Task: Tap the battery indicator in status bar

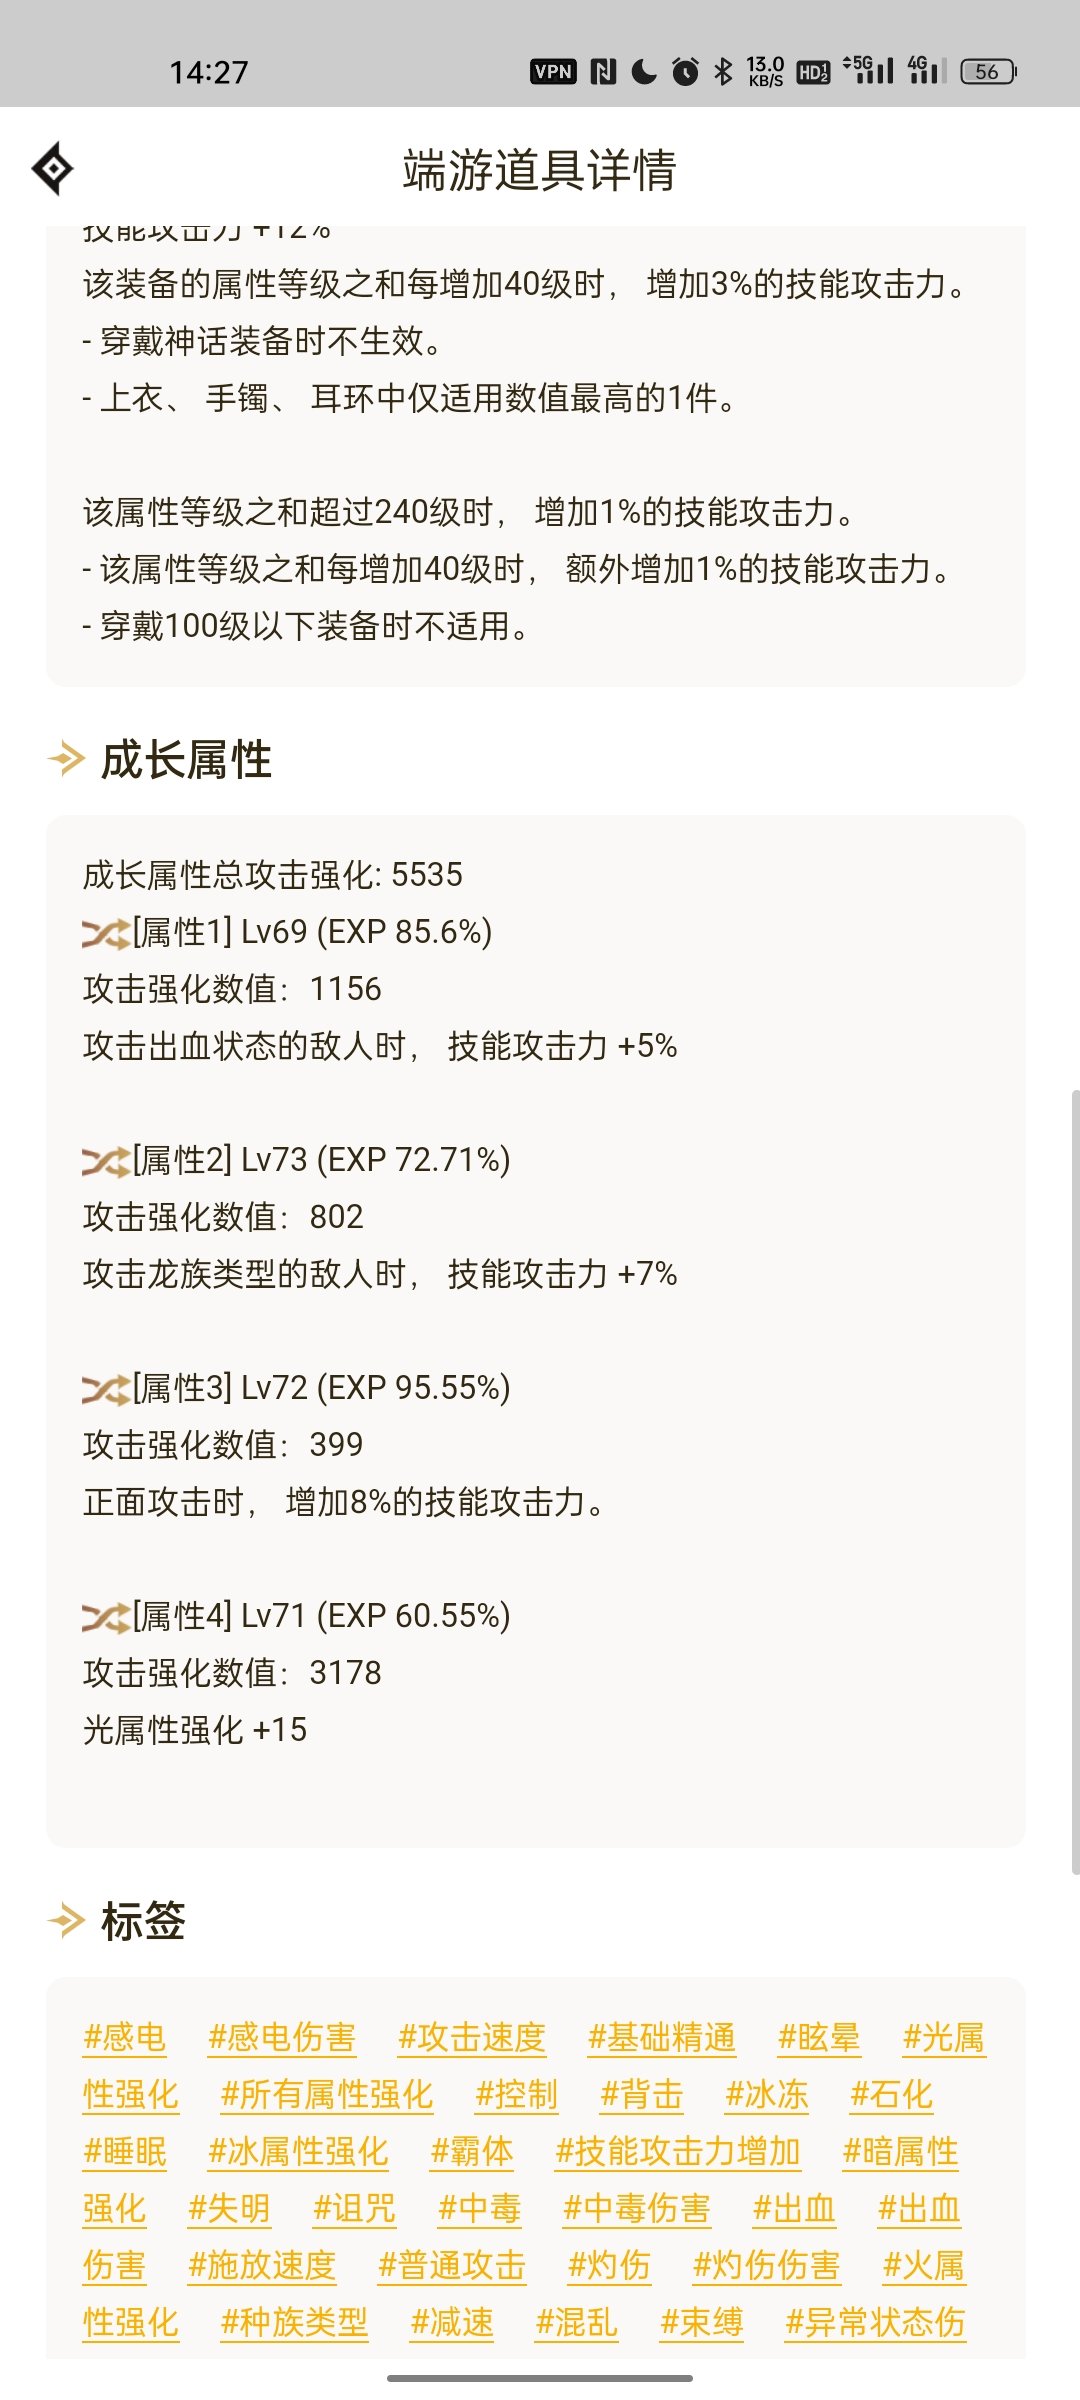Action: coord(988,72)
